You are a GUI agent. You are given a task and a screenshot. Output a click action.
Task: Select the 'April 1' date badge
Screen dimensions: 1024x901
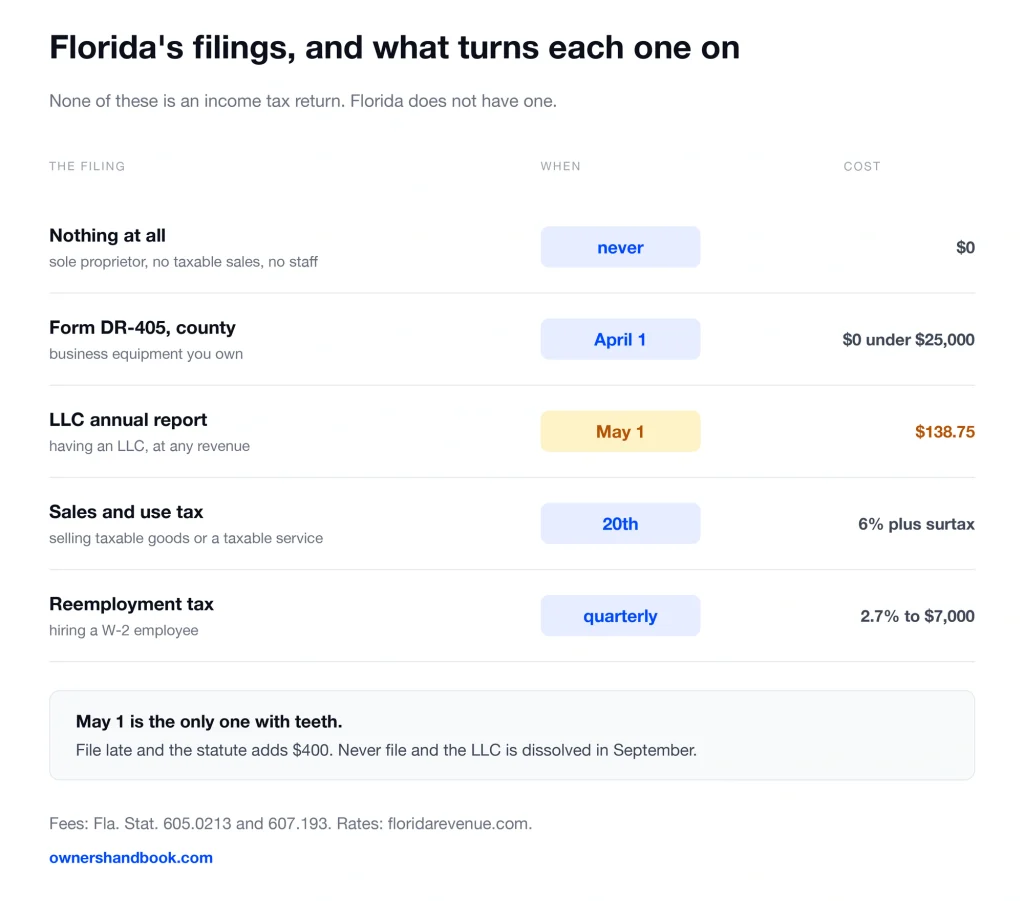click(x=620, y=339)
